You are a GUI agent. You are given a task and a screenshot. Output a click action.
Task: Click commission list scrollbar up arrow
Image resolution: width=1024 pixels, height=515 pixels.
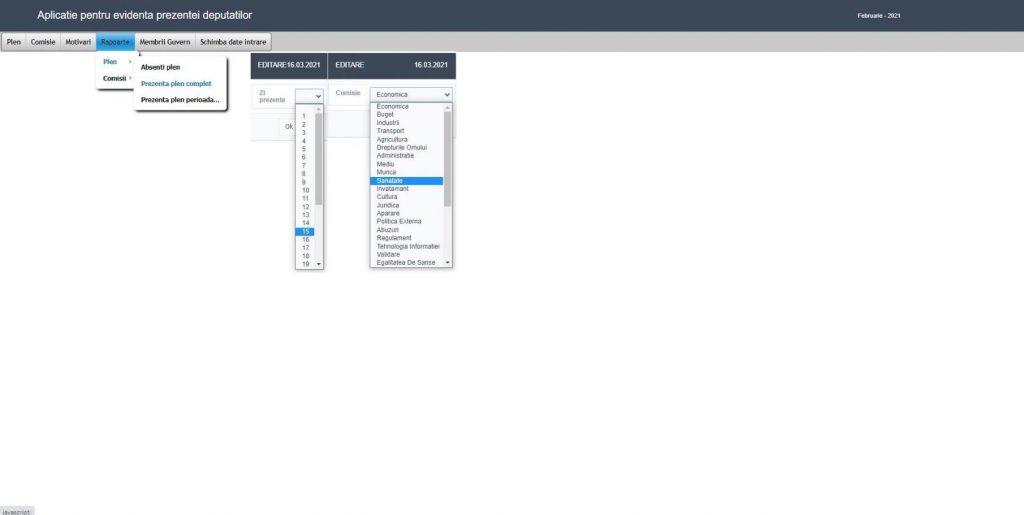(447, 107)
